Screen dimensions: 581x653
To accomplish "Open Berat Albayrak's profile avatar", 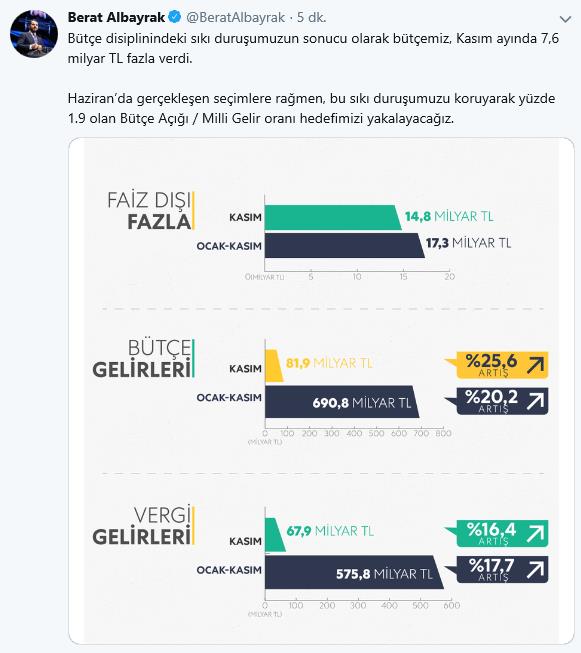I will click(x=34, y=34).
